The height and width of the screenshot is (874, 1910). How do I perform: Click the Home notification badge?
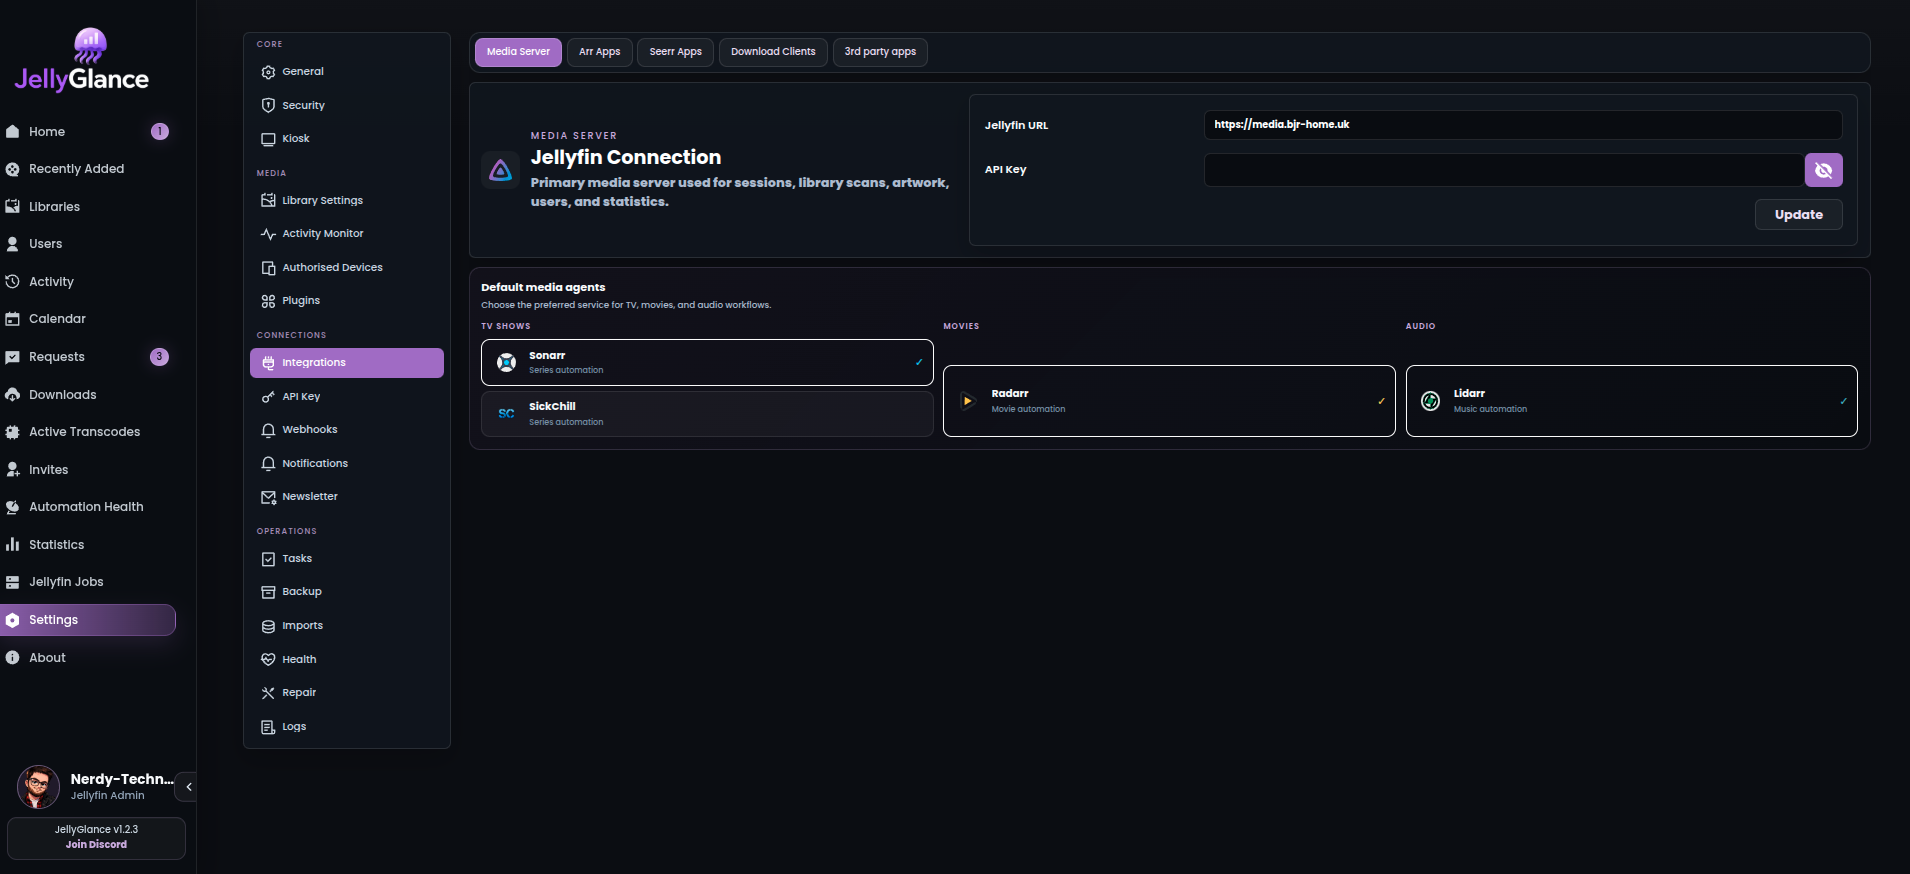[160, 132]
